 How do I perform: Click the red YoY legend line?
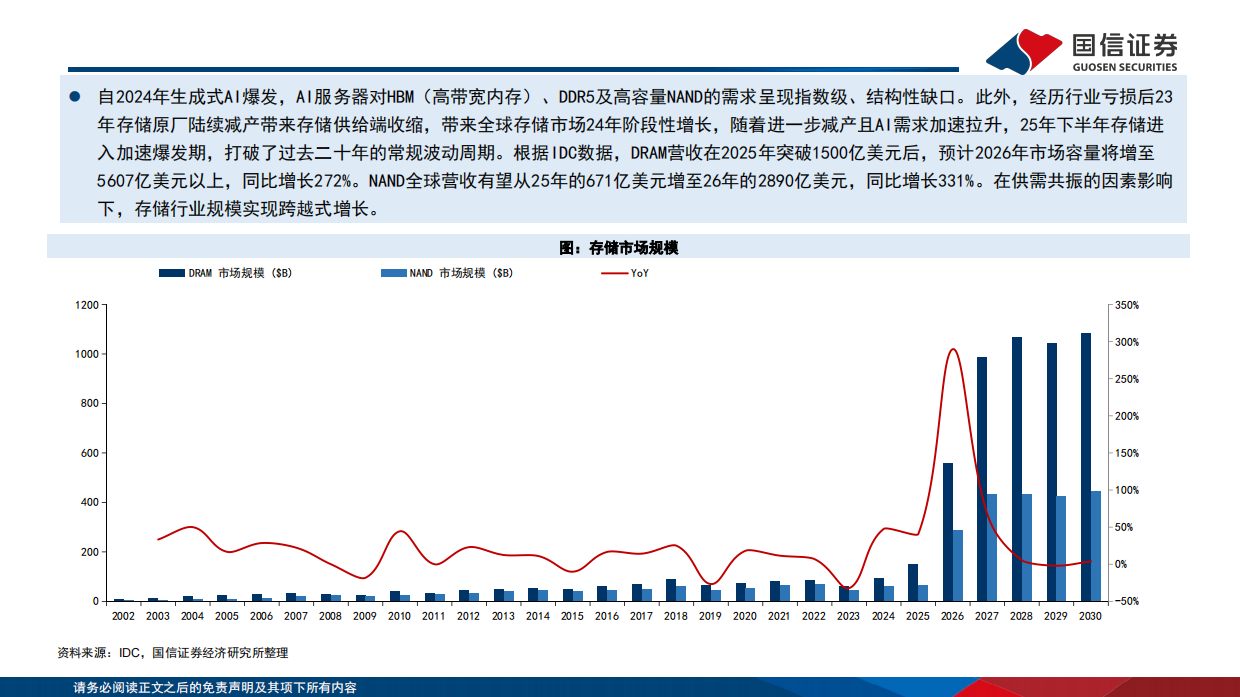[614, 272]
